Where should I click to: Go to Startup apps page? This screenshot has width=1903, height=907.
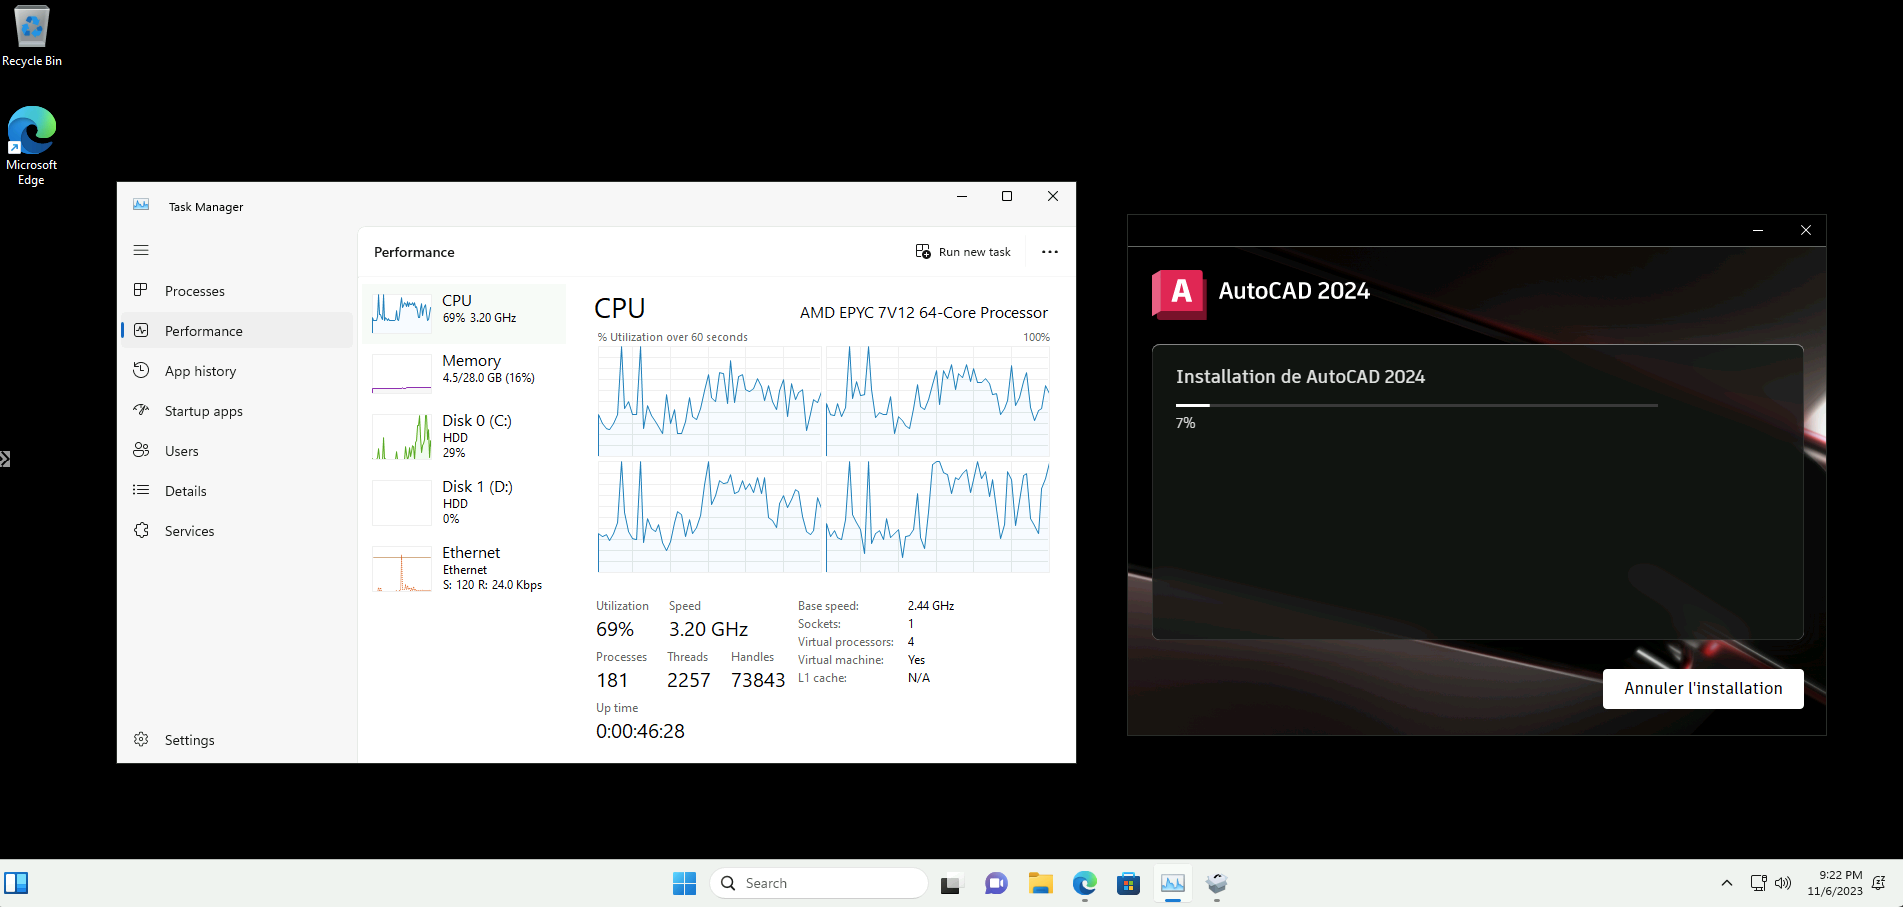(x=237, y=411)
